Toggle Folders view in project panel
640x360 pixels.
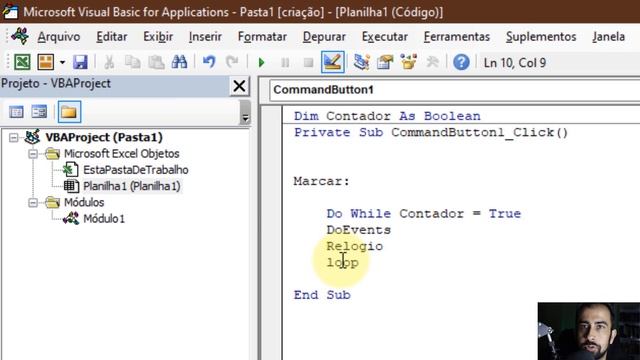pos(69,112)
